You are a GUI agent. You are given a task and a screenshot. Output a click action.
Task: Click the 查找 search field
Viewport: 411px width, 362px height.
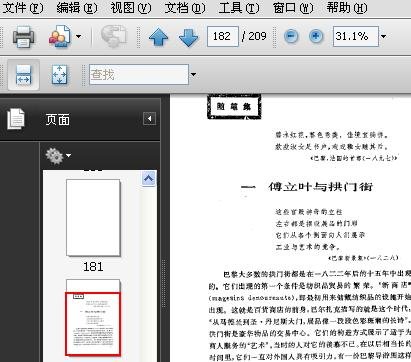coord(139,74)
